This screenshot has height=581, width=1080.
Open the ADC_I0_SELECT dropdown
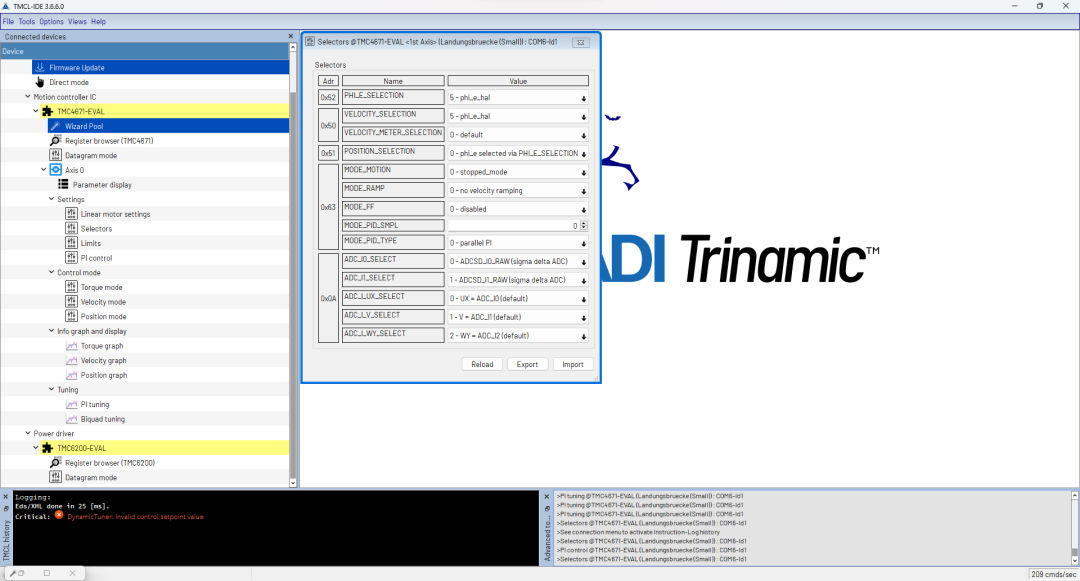tap(518, 262)
